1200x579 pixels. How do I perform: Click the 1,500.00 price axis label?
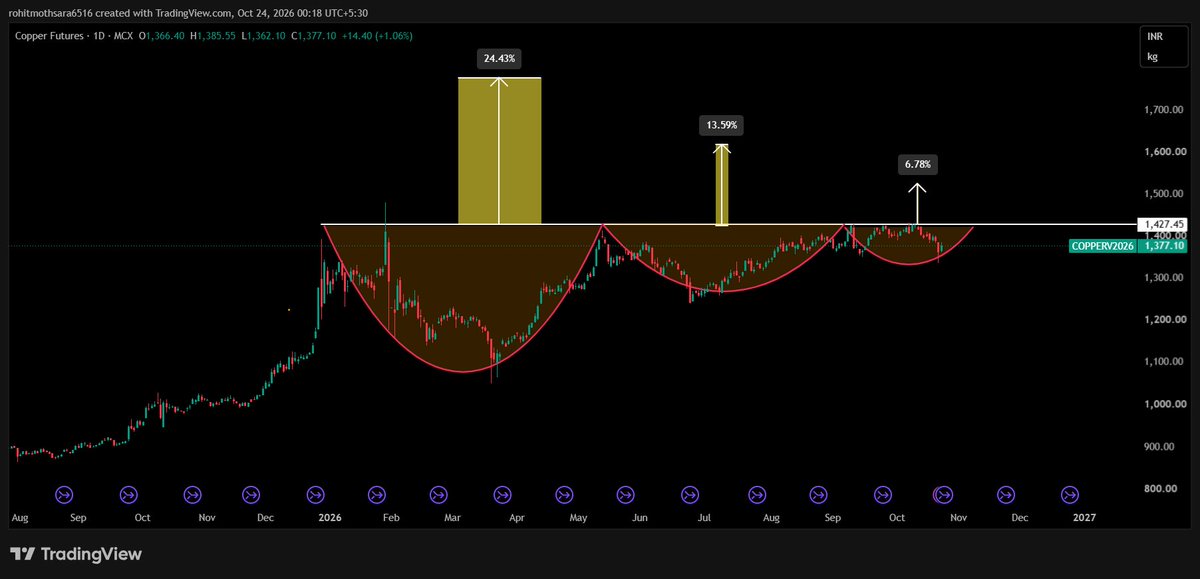coord(1165,193)
